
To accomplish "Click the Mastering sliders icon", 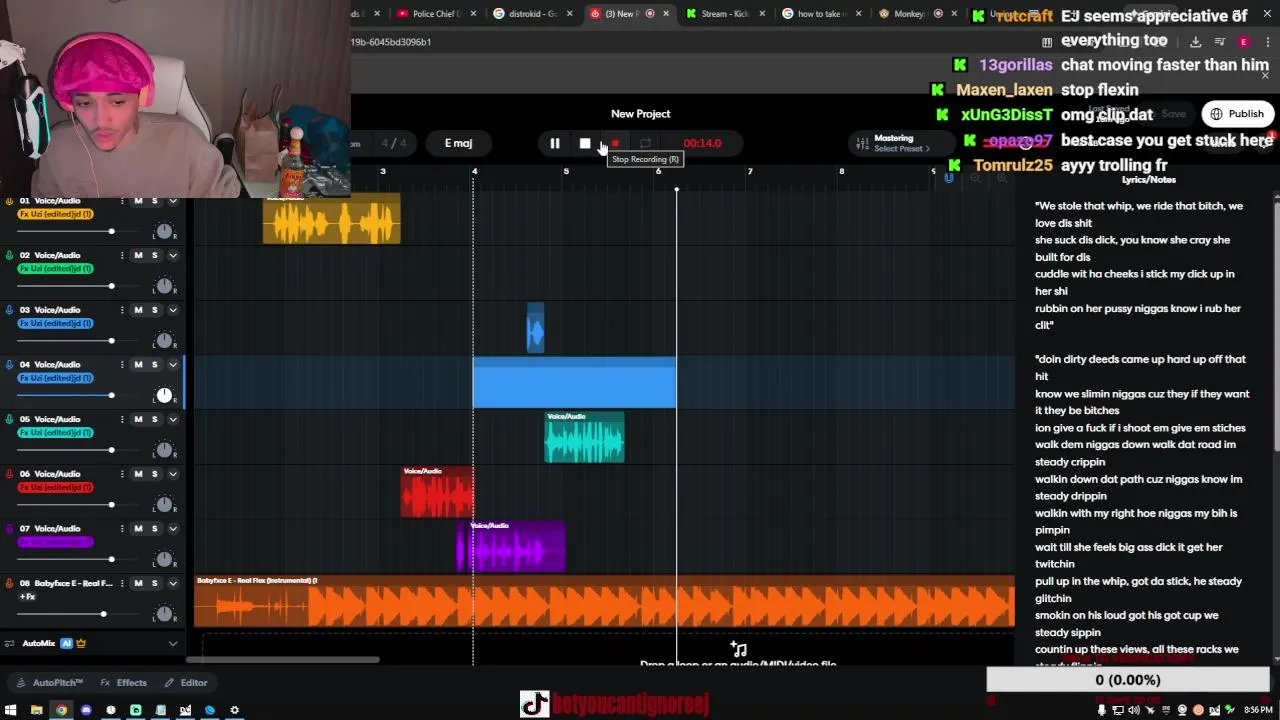I will coord(861,143).
